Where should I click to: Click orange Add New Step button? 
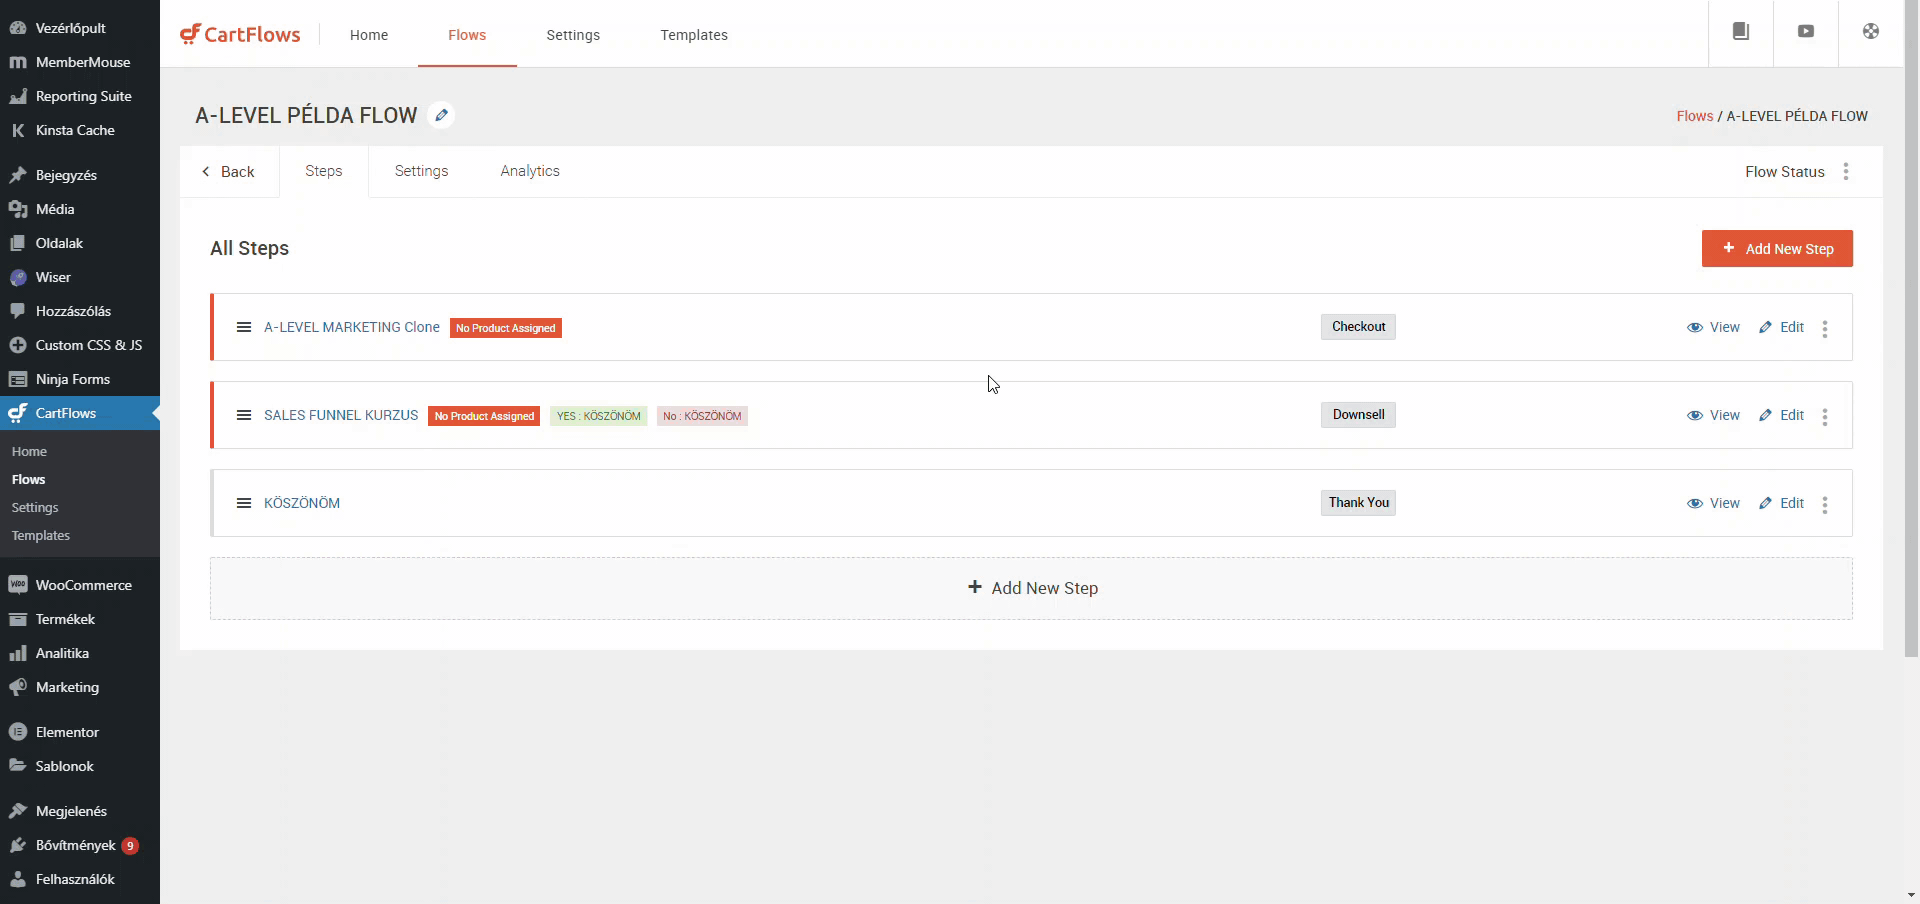click(x=1777, y=249)
